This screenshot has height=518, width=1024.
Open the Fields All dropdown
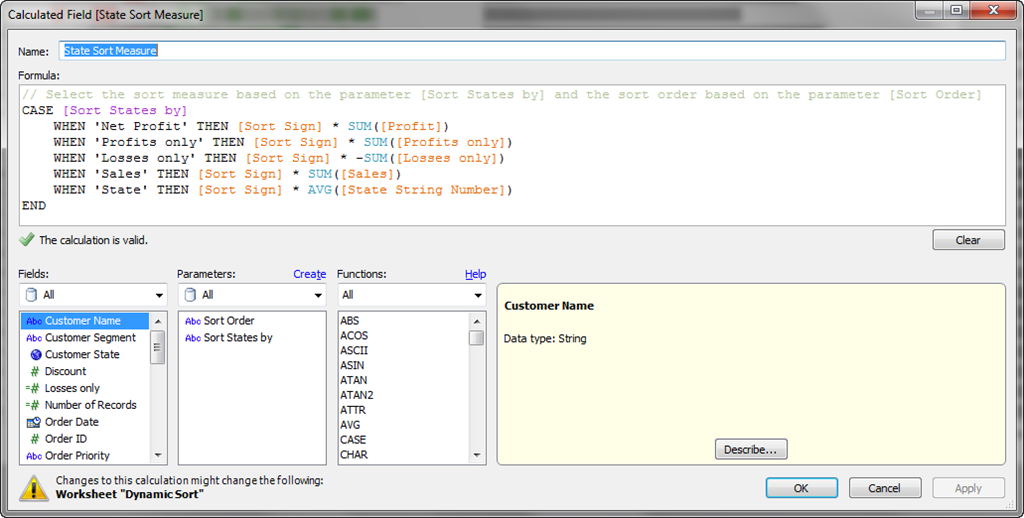coord(93,295)
